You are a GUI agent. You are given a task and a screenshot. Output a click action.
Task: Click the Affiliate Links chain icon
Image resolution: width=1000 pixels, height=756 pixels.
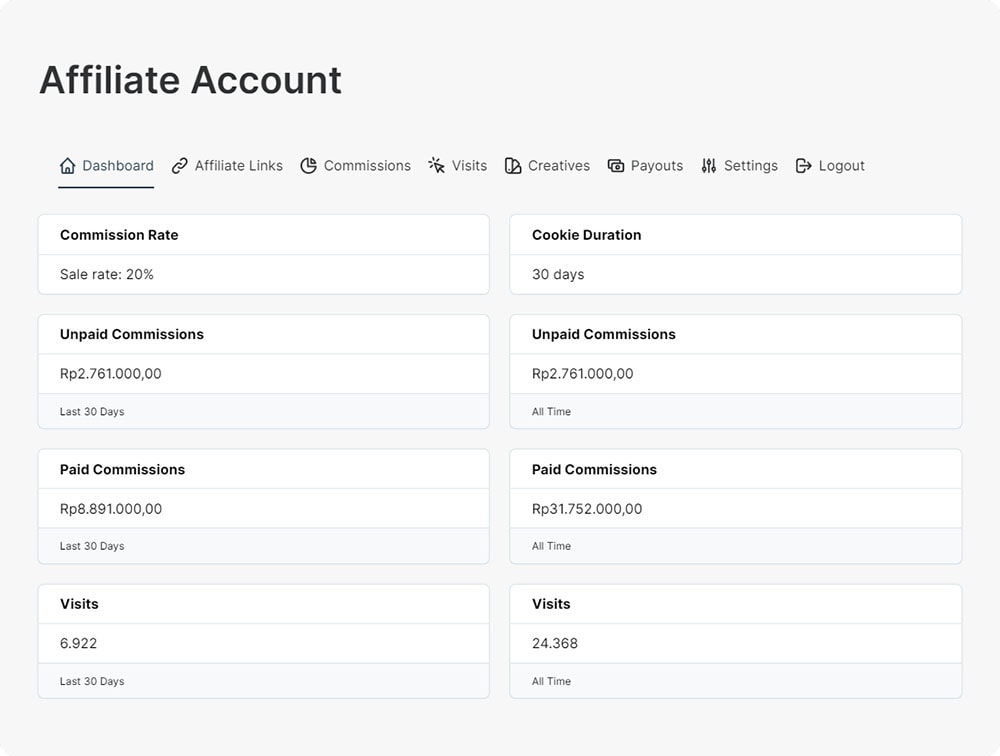(x=180, y=166)
